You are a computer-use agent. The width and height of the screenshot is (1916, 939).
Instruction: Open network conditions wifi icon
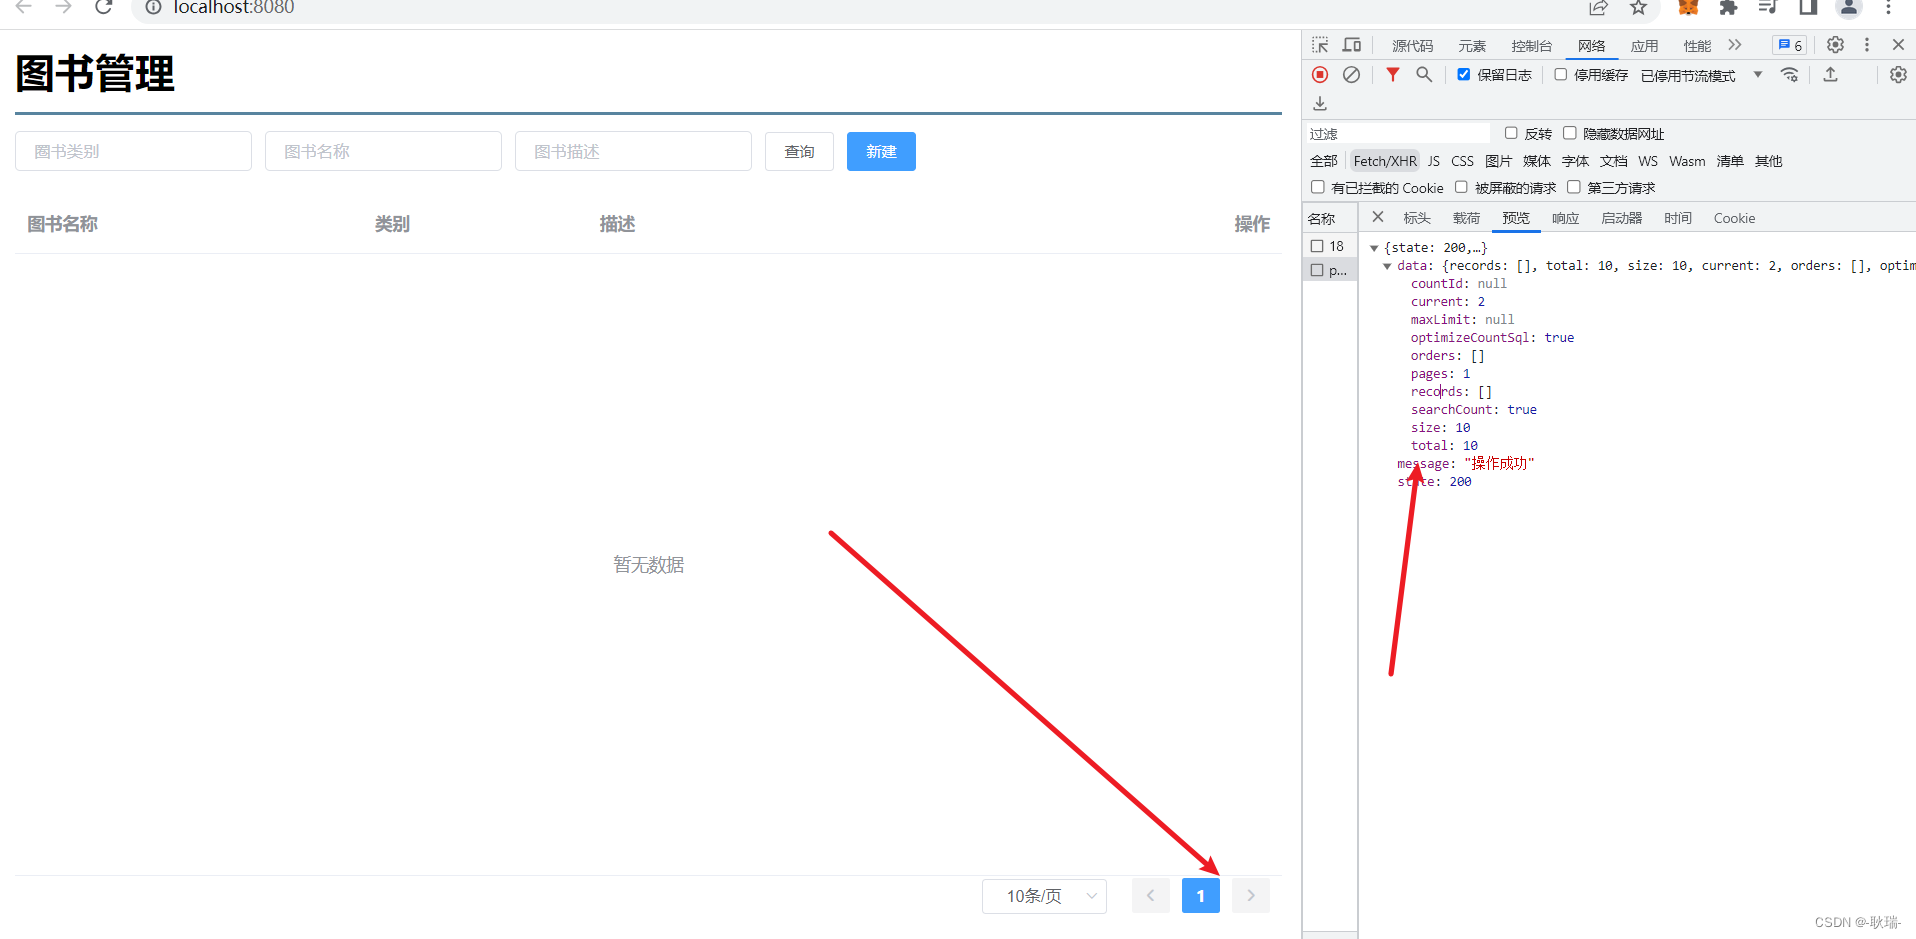click(x=1790, y=75)
